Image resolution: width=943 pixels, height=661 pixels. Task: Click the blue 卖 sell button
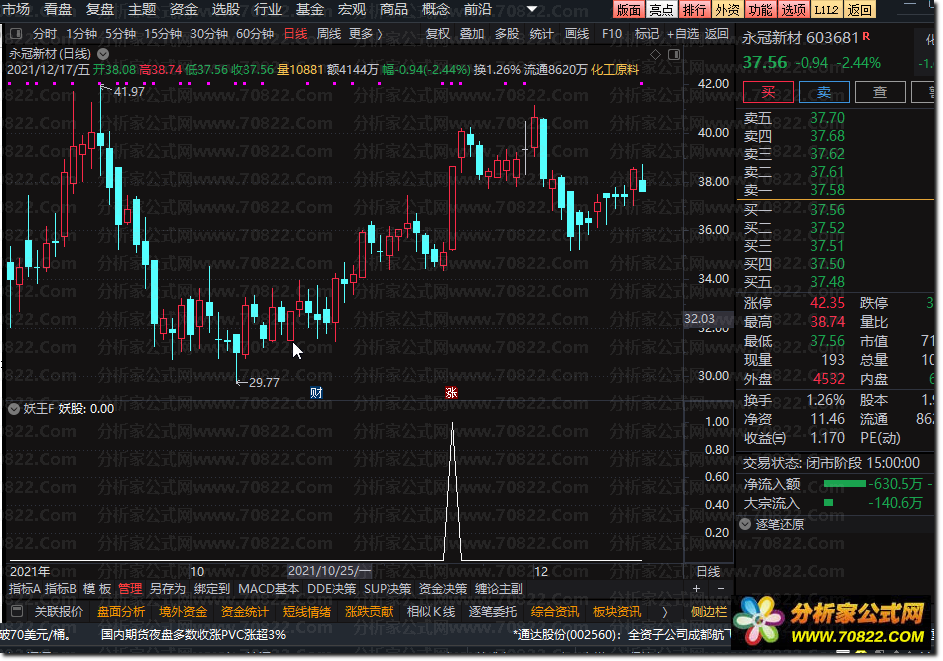pyautogui.click(x=824, y=92)
